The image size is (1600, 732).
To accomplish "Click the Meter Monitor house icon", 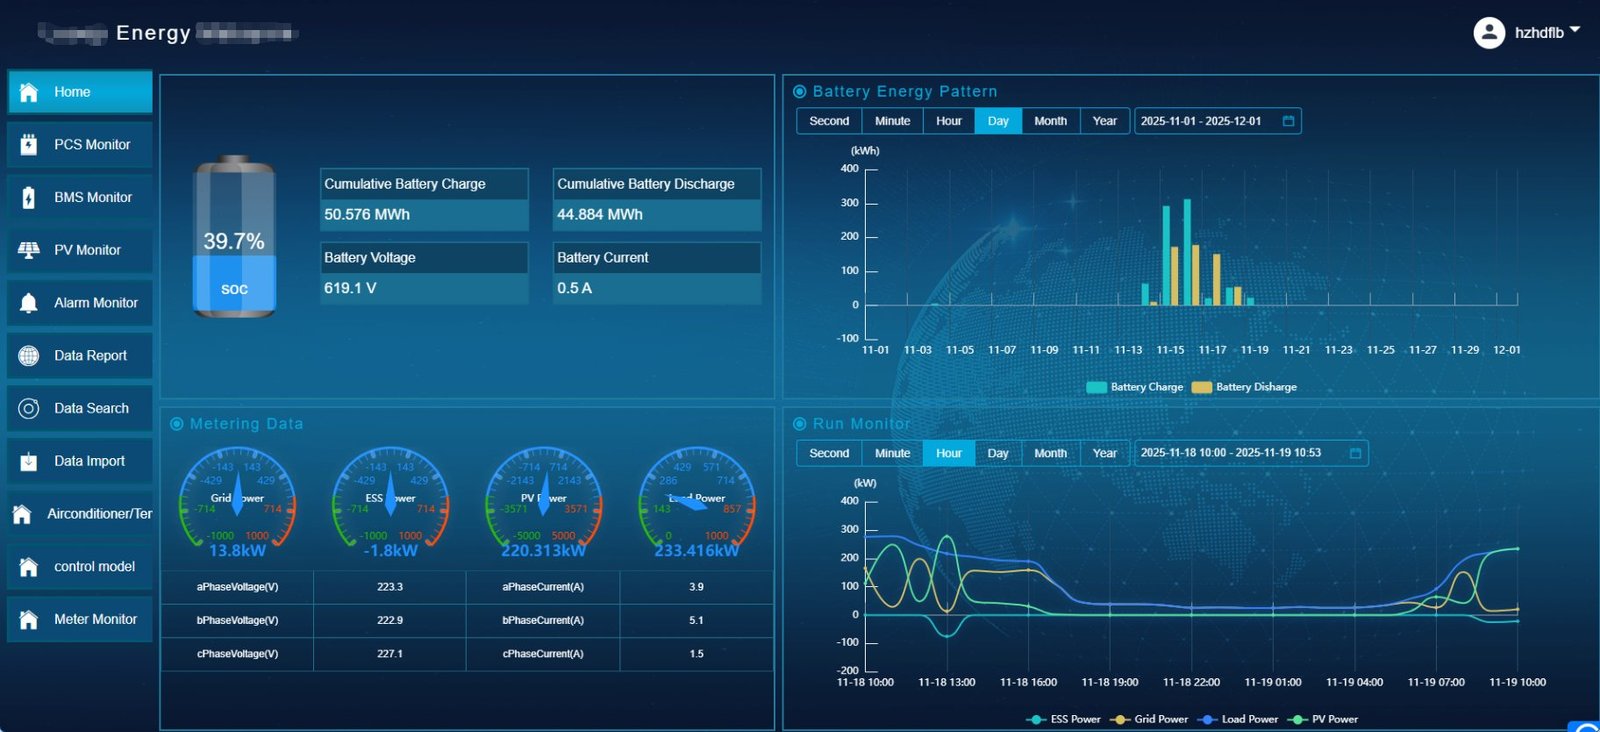I will (29, 620).
